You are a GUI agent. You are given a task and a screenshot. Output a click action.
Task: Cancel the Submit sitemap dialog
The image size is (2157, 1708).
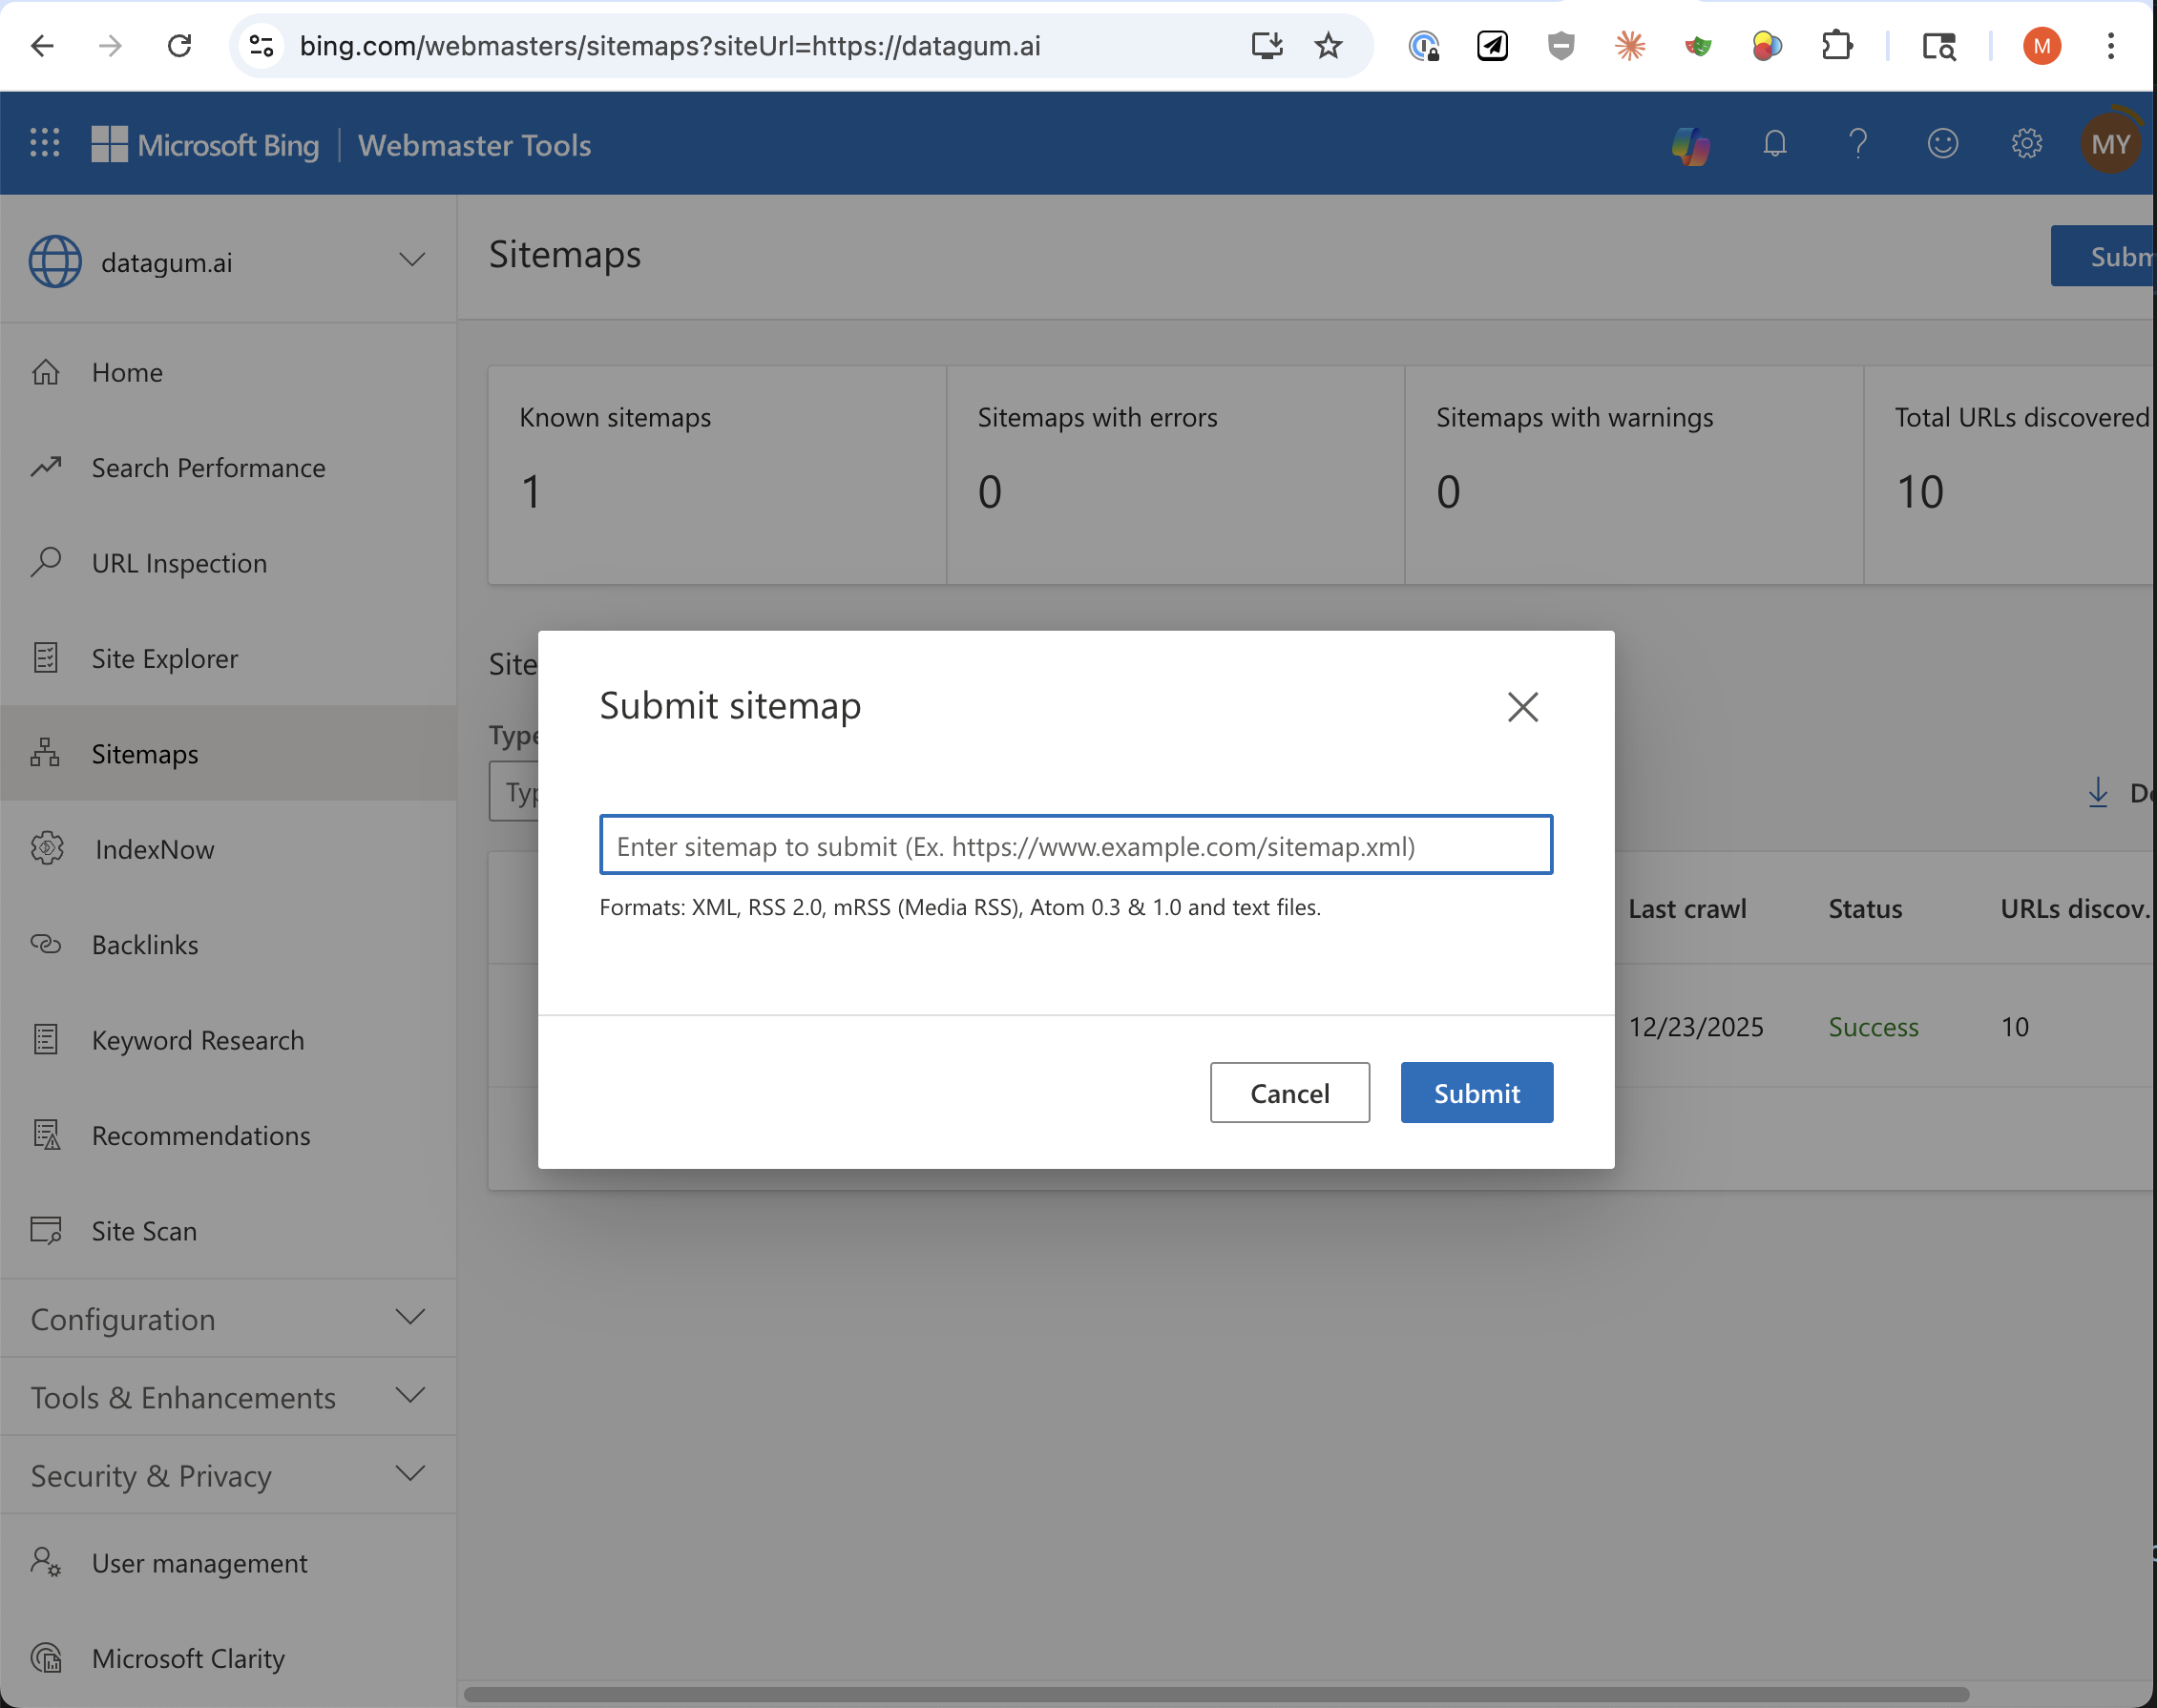tap(1289, 1092)
